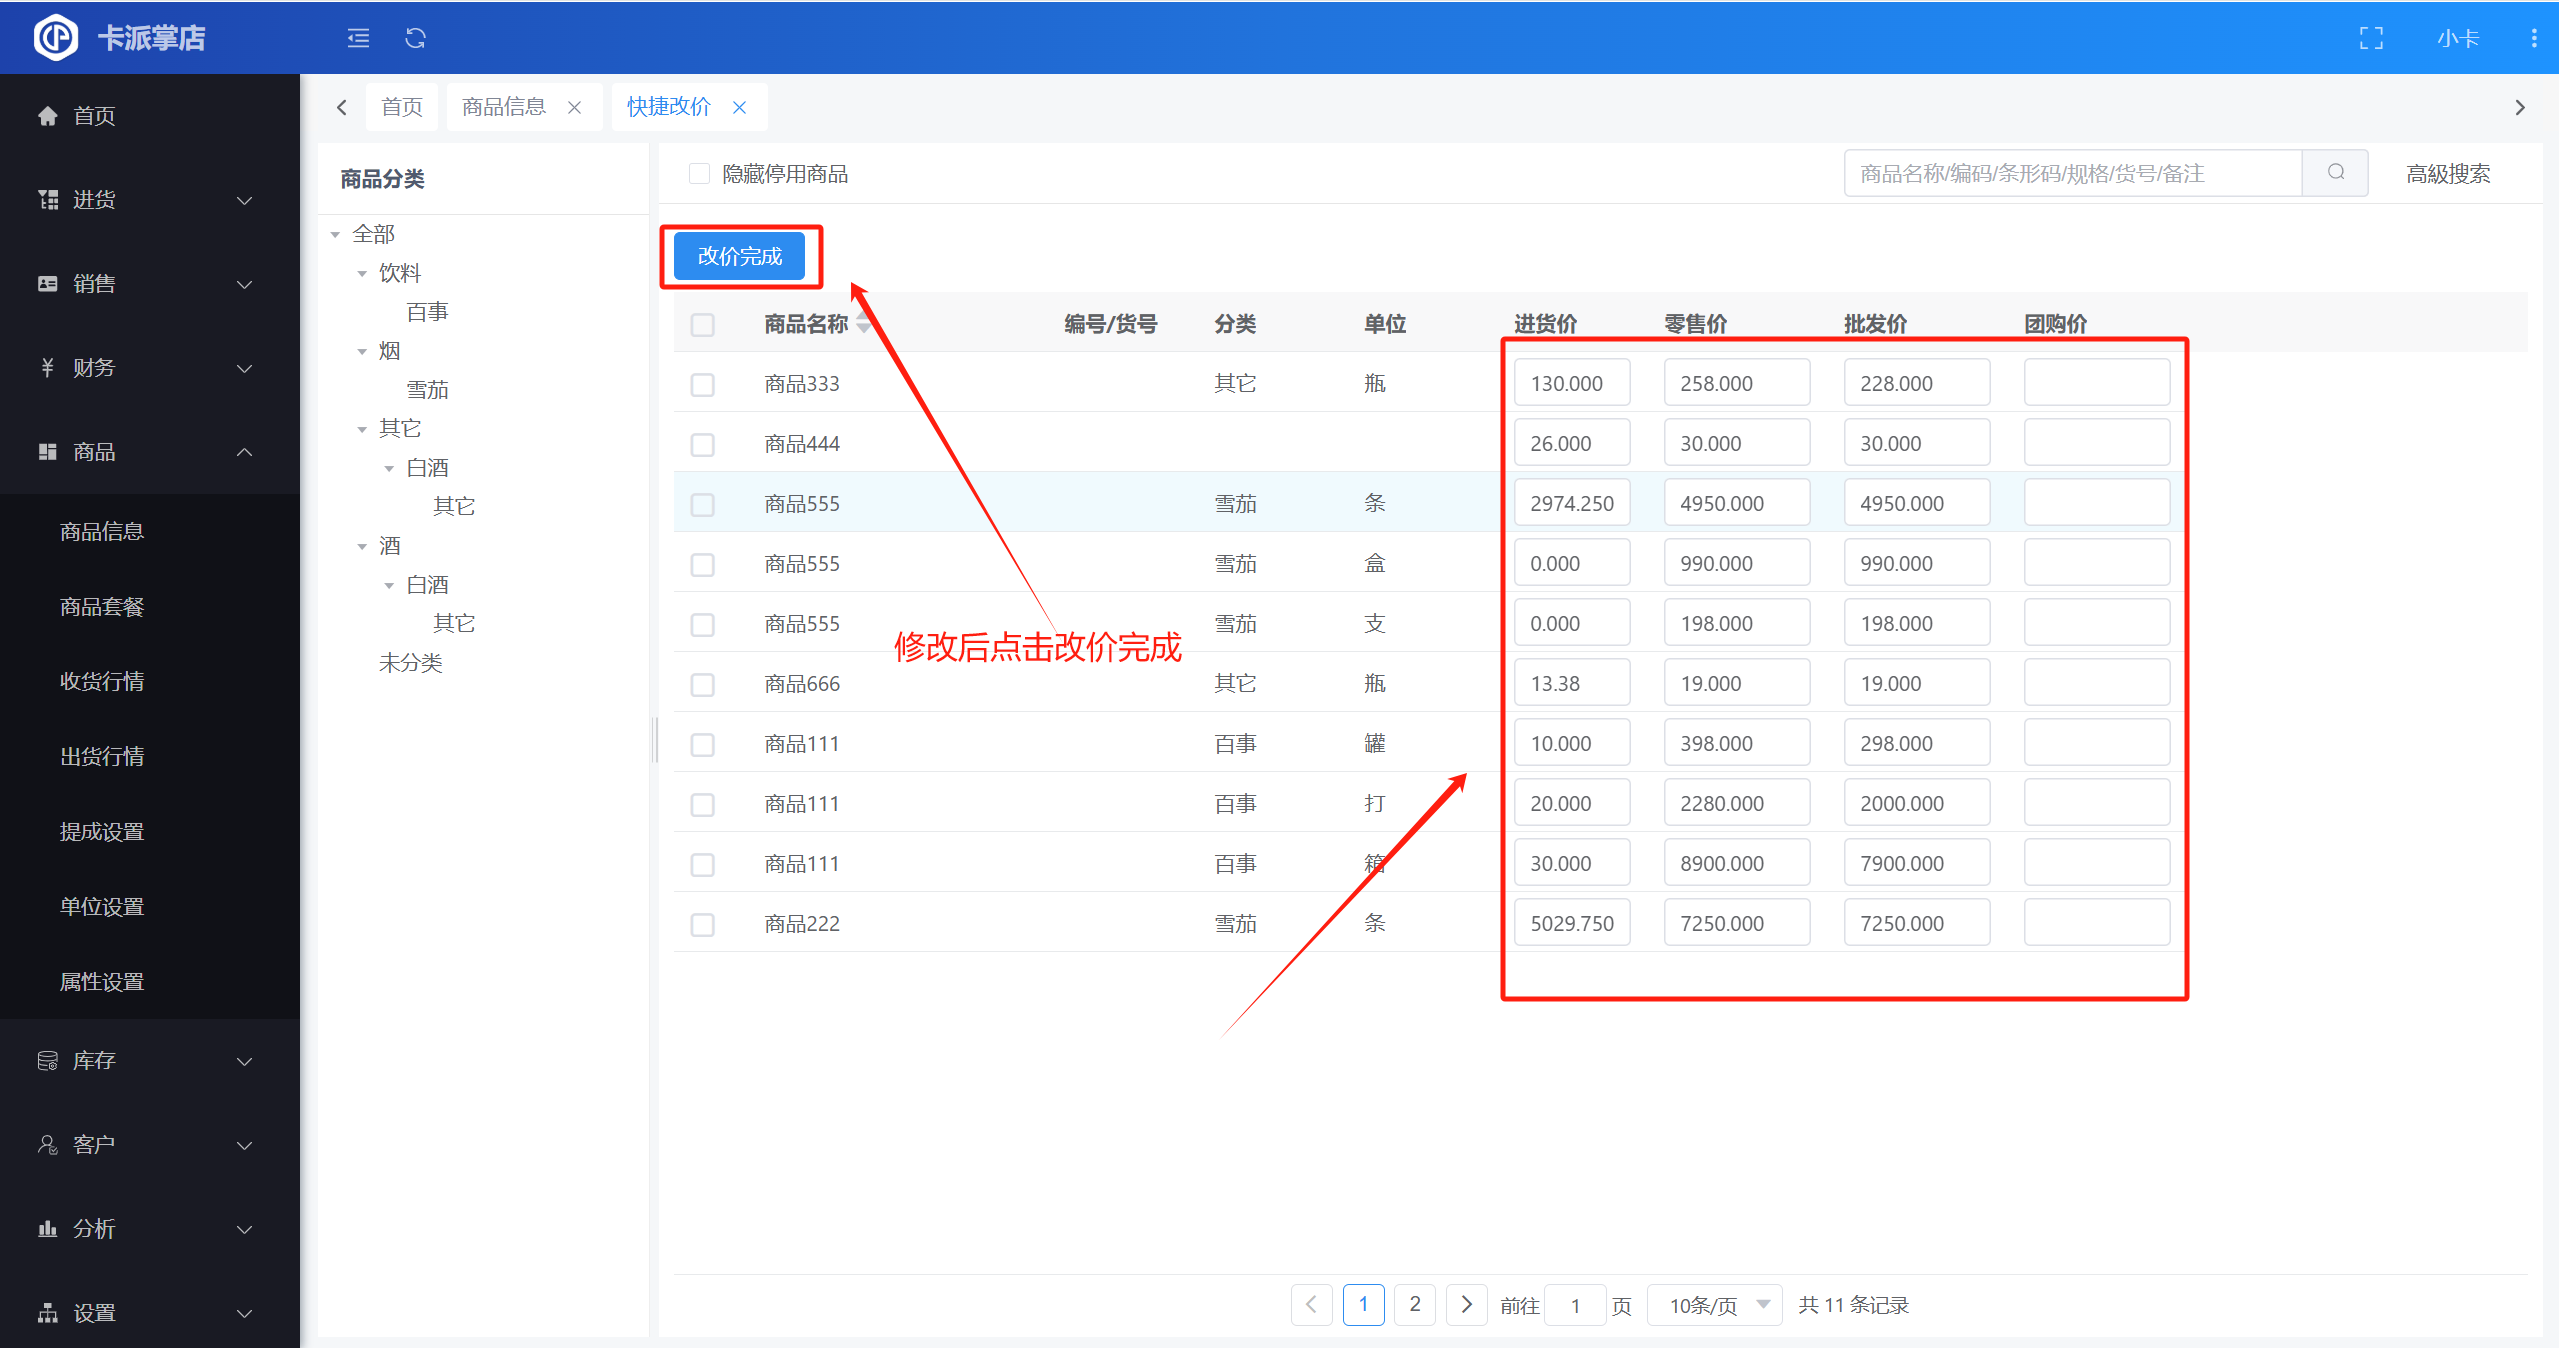The height and width of the screenshot is (1348, 2559).
Task: Enable 隐藏停用商品 checkbox
Action: [700, 174]
